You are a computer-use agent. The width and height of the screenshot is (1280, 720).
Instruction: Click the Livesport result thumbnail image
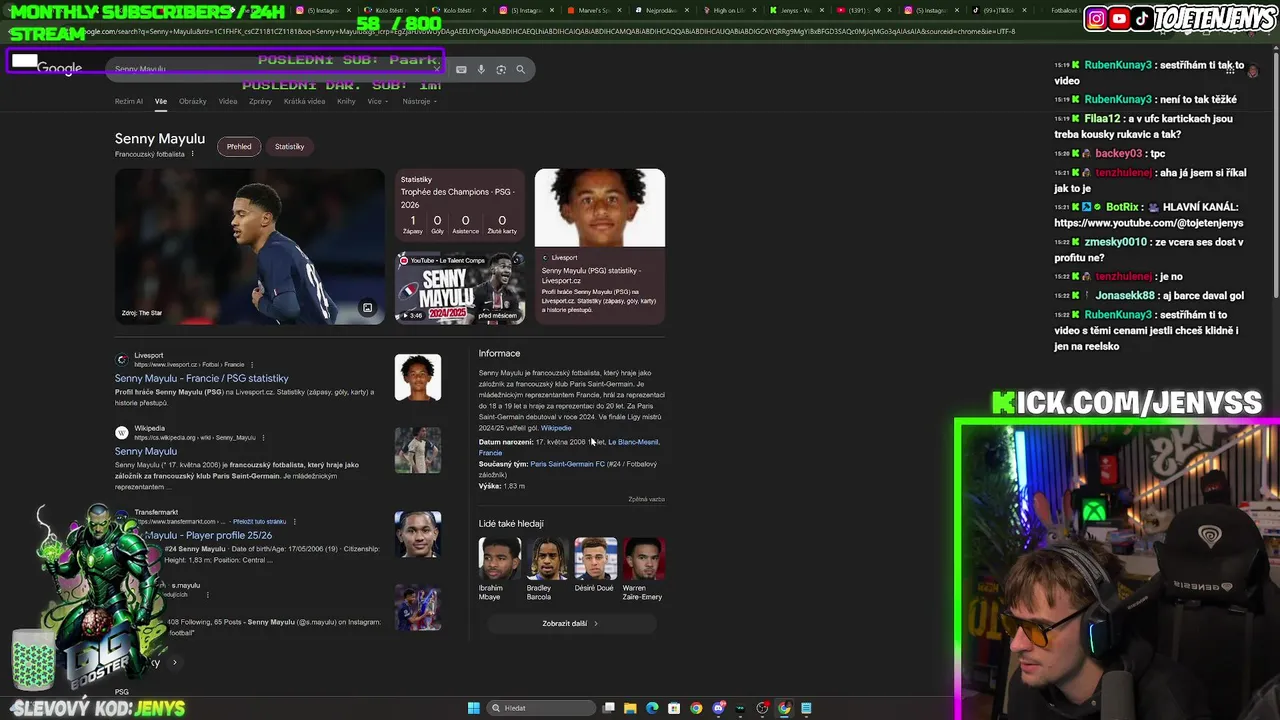(x=418, y=377)
